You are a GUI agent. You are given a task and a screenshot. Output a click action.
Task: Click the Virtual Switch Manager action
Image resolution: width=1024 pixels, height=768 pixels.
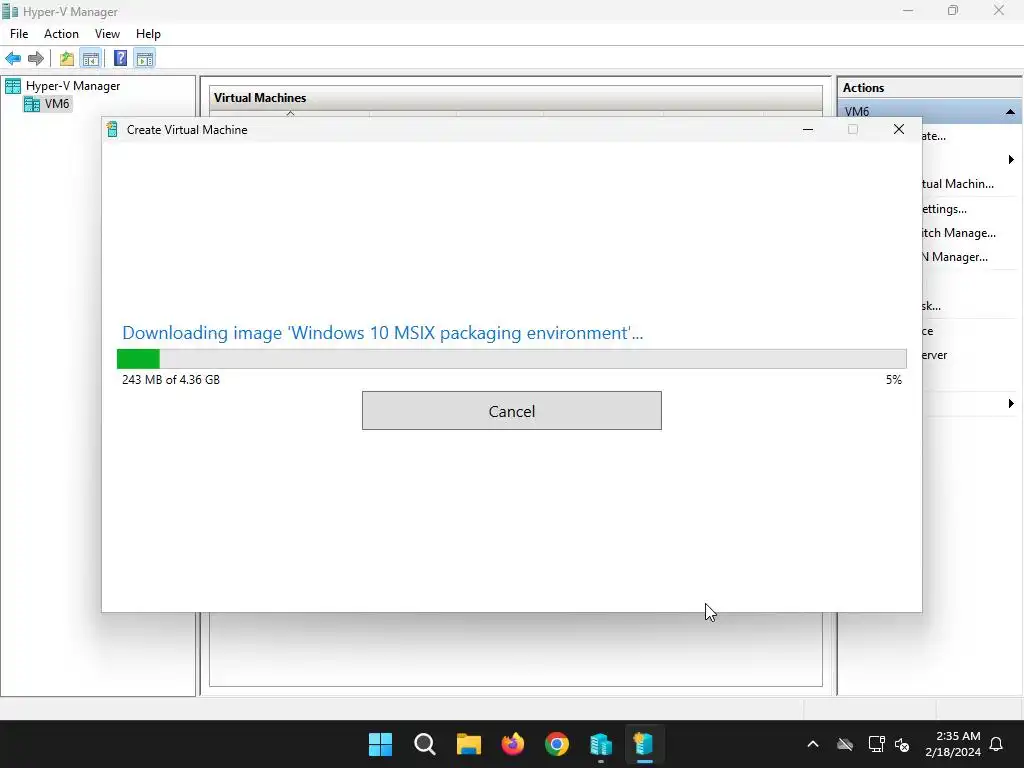coord(959,232)
